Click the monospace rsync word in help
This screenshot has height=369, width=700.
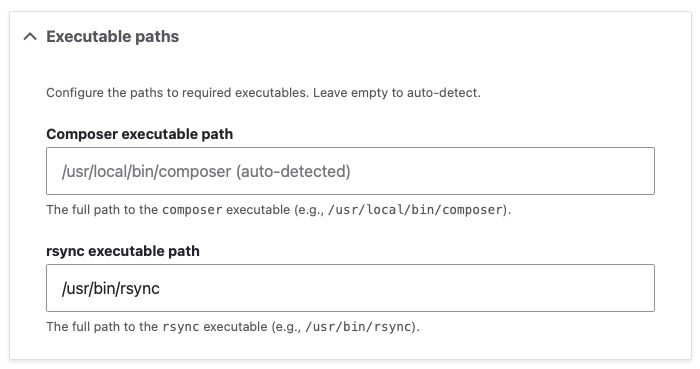click(181, 327)
